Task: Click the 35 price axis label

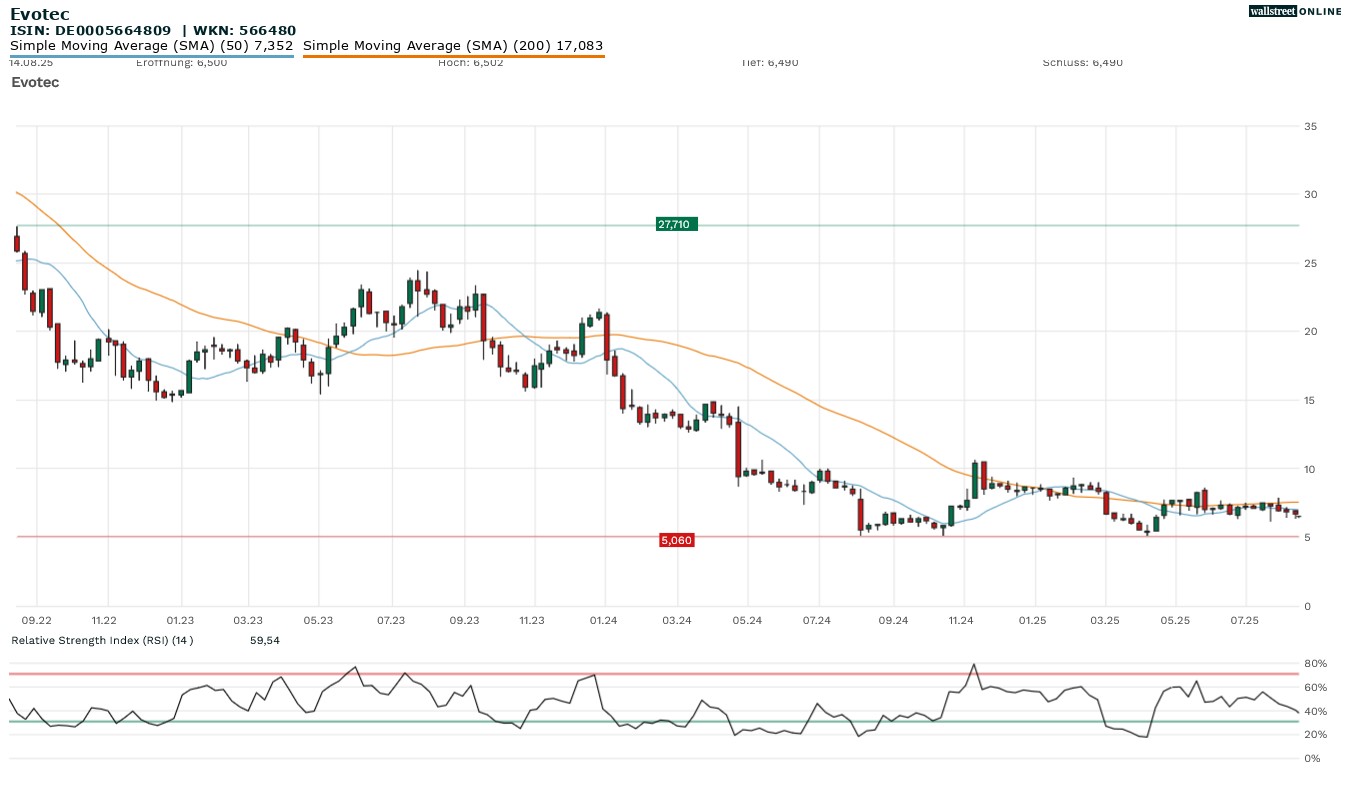Action: coord(1310,126)
